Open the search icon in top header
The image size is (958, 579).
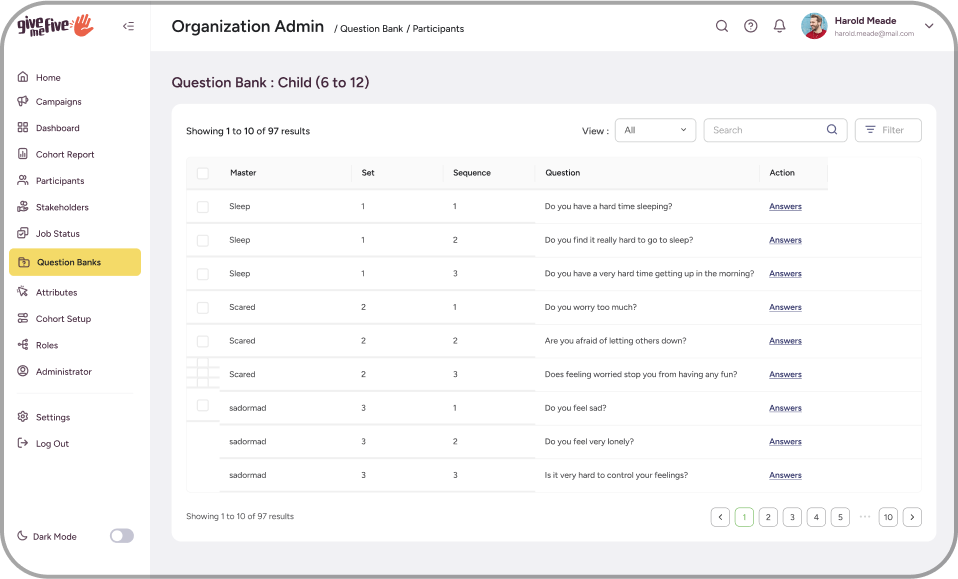(722, 26)
